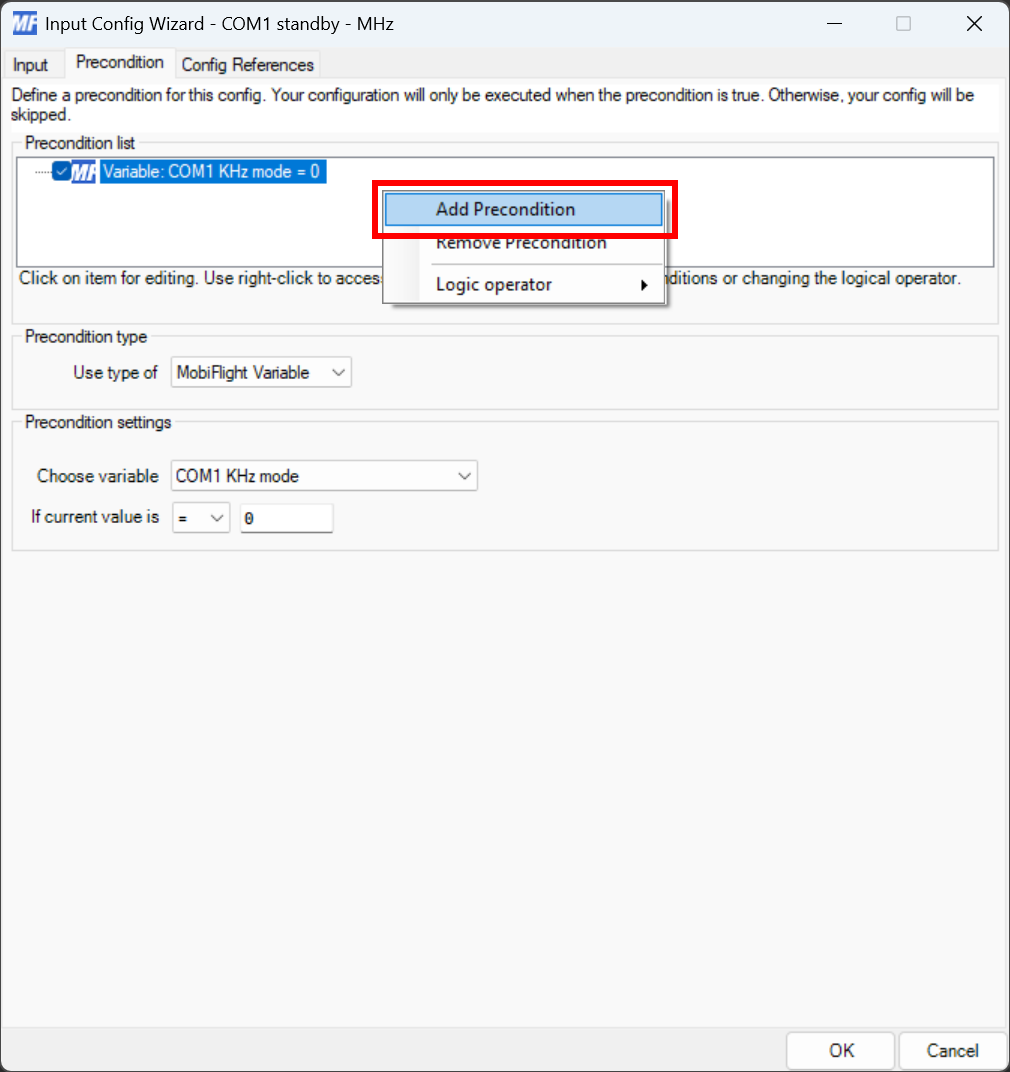This screenshot has height=1072, width=1010.
Task: Close the Input Config Wizard window
Action: coord(974,24)
